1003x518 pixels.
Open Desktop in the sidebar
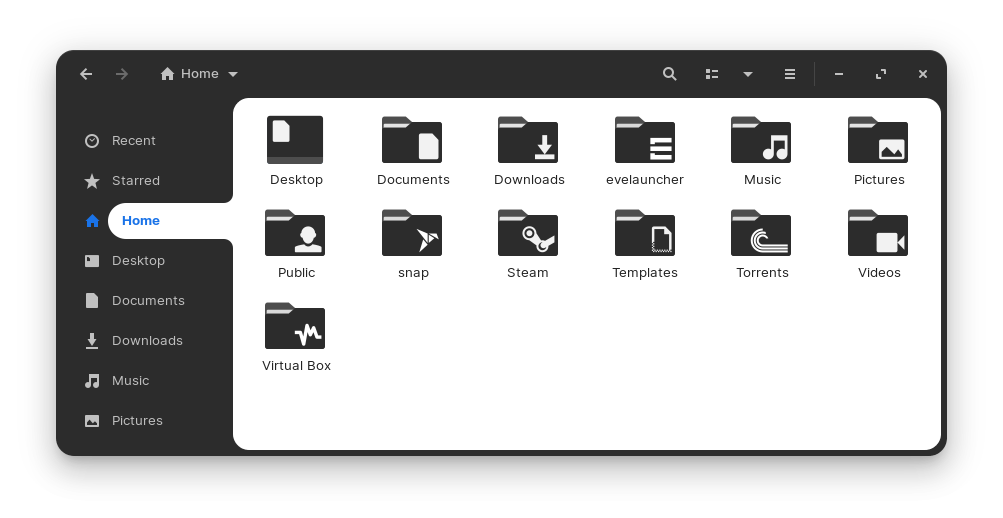pos(125,261)
